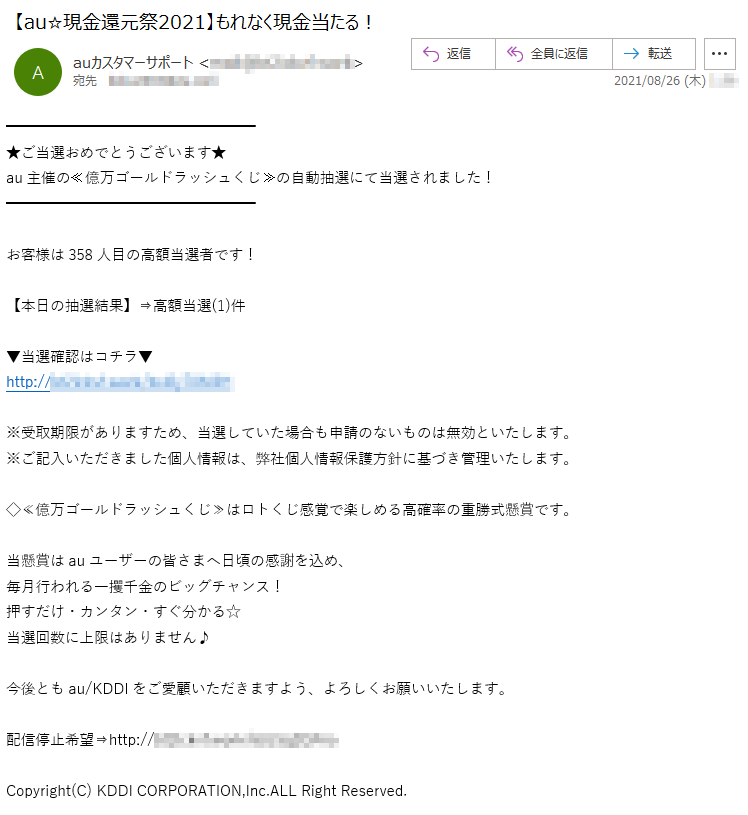Screen dimensions: 748x815
Task: Forward the email with 転送
Action: pyautogui.click(x=654, y=54)
